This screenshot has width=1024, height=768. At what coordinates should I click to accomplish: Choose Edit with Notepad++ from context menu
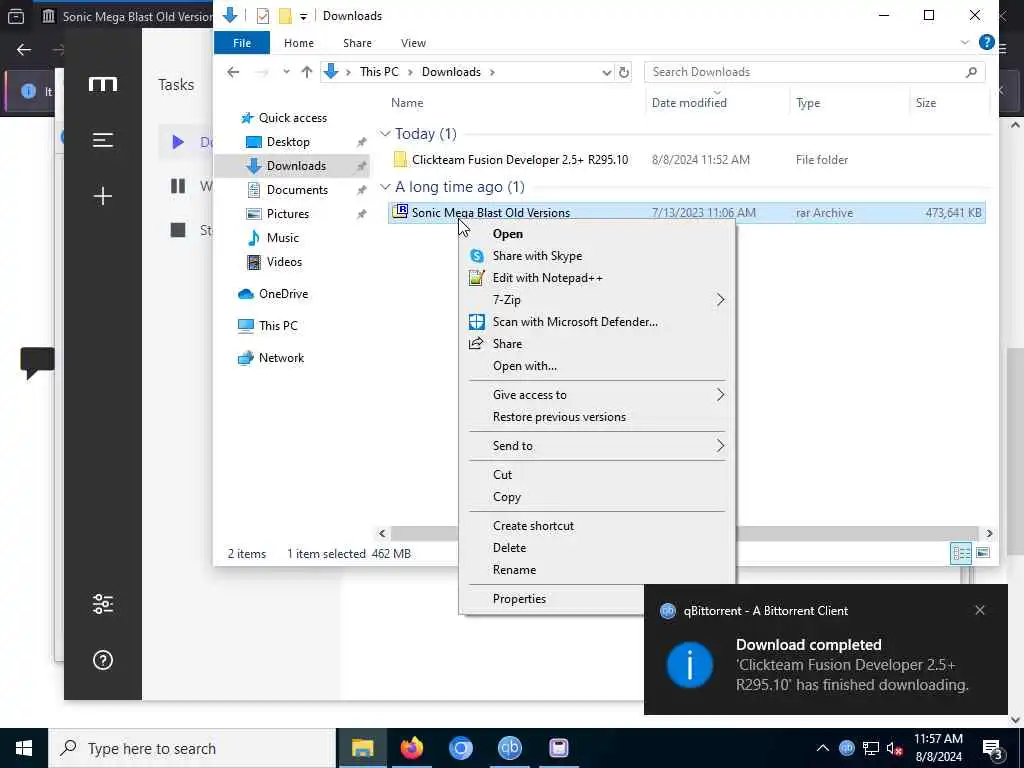(x=597, y=278)
